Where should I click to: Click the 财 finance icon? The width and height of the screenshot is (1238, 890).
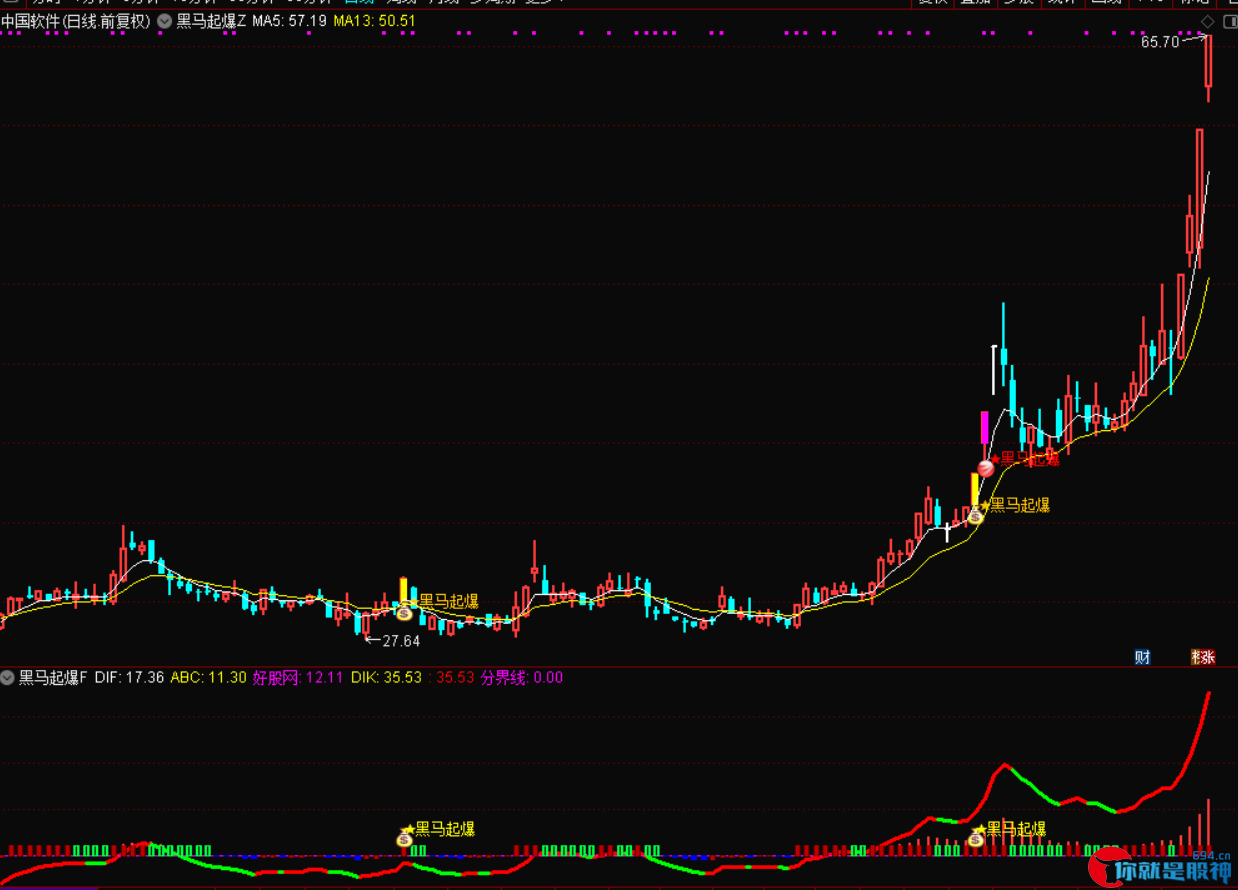point(1142,657)
